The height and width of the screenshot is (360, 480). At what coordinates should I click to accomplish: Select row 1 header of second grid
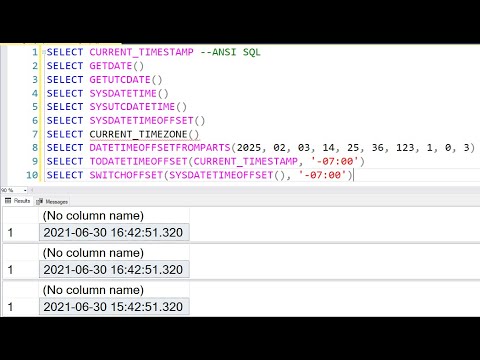point(21,270)
